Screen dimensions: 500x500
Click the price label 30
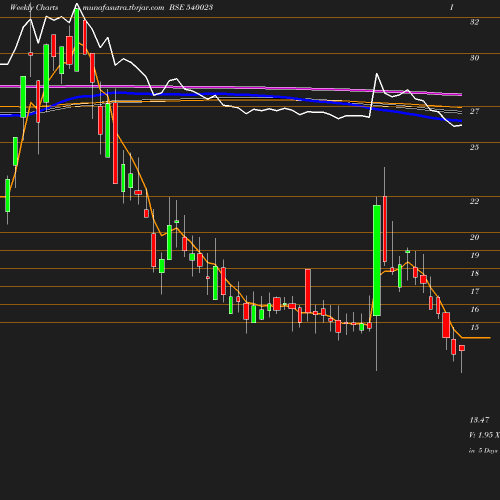(474, 58)
